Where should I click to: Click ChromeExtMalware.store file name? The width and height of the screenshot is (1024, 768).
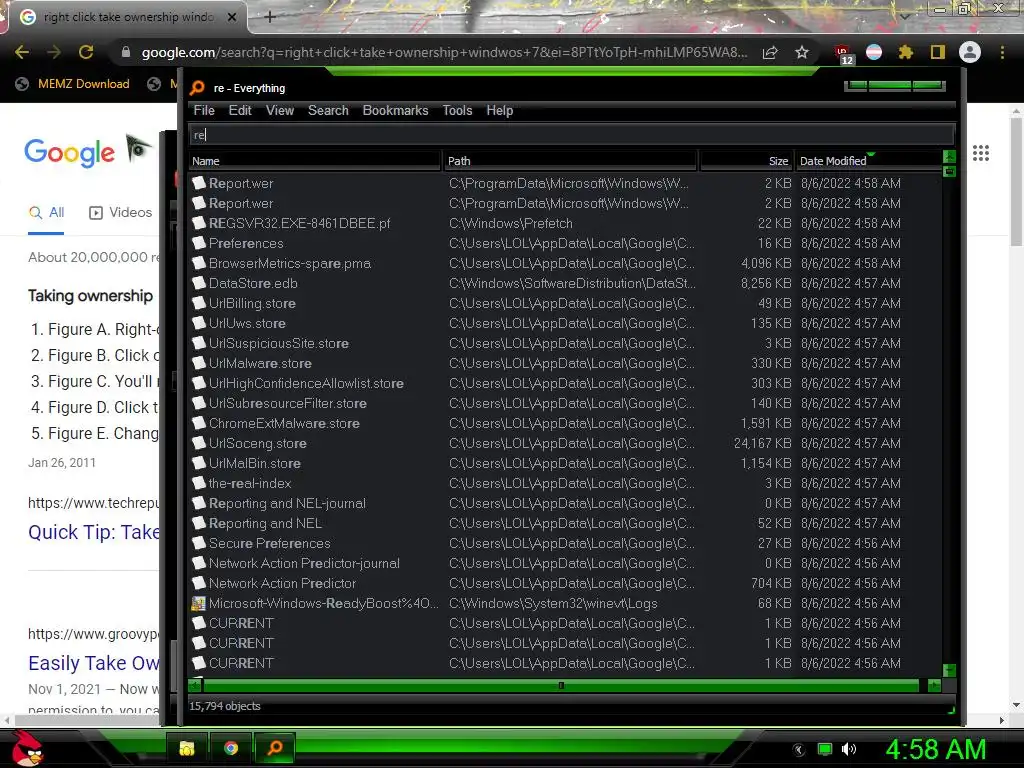click(284, 423)
